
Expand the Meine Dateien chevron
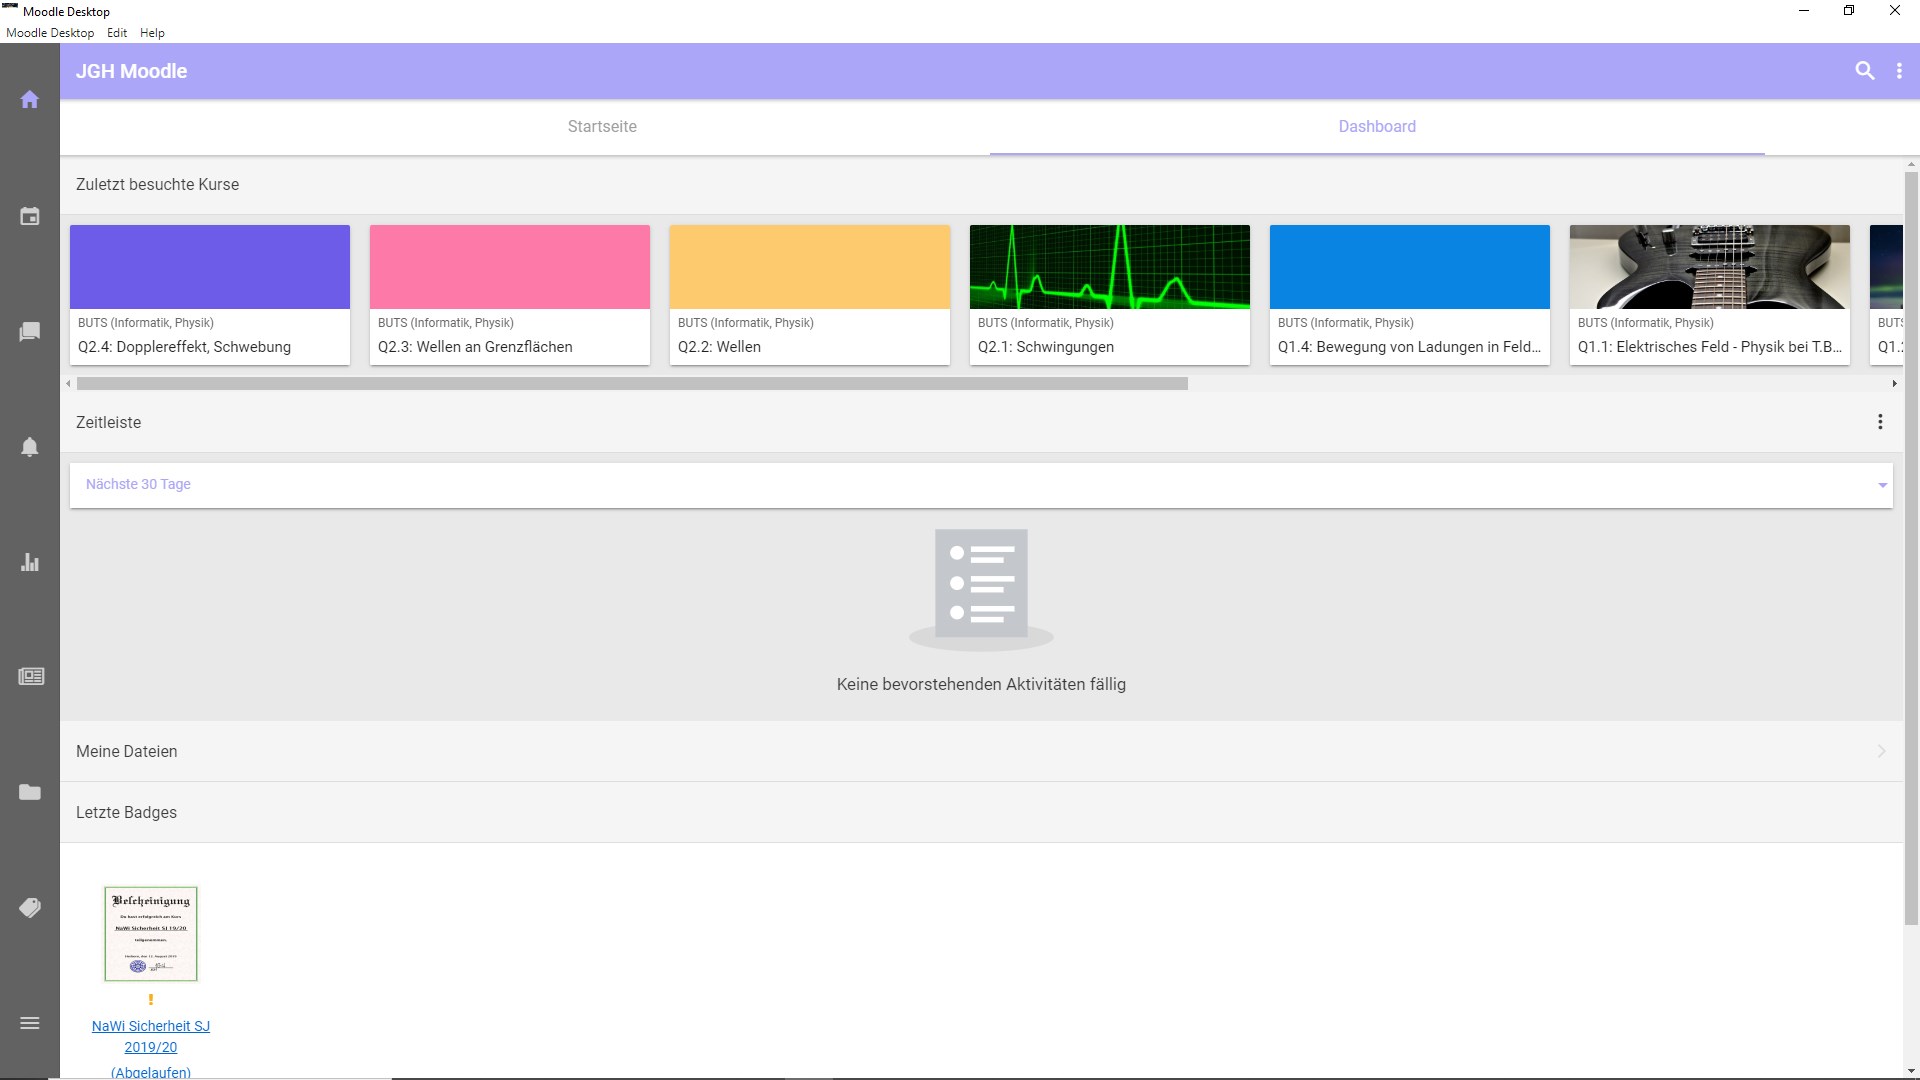[x=1881, y=751]
